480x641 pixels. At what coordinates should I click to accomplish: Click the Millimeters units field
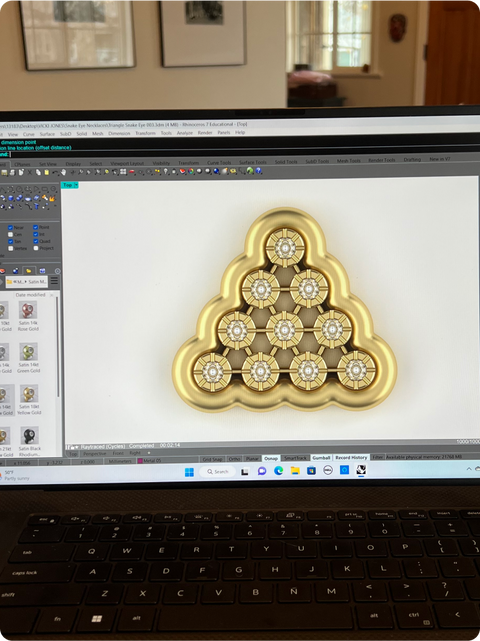120,461
